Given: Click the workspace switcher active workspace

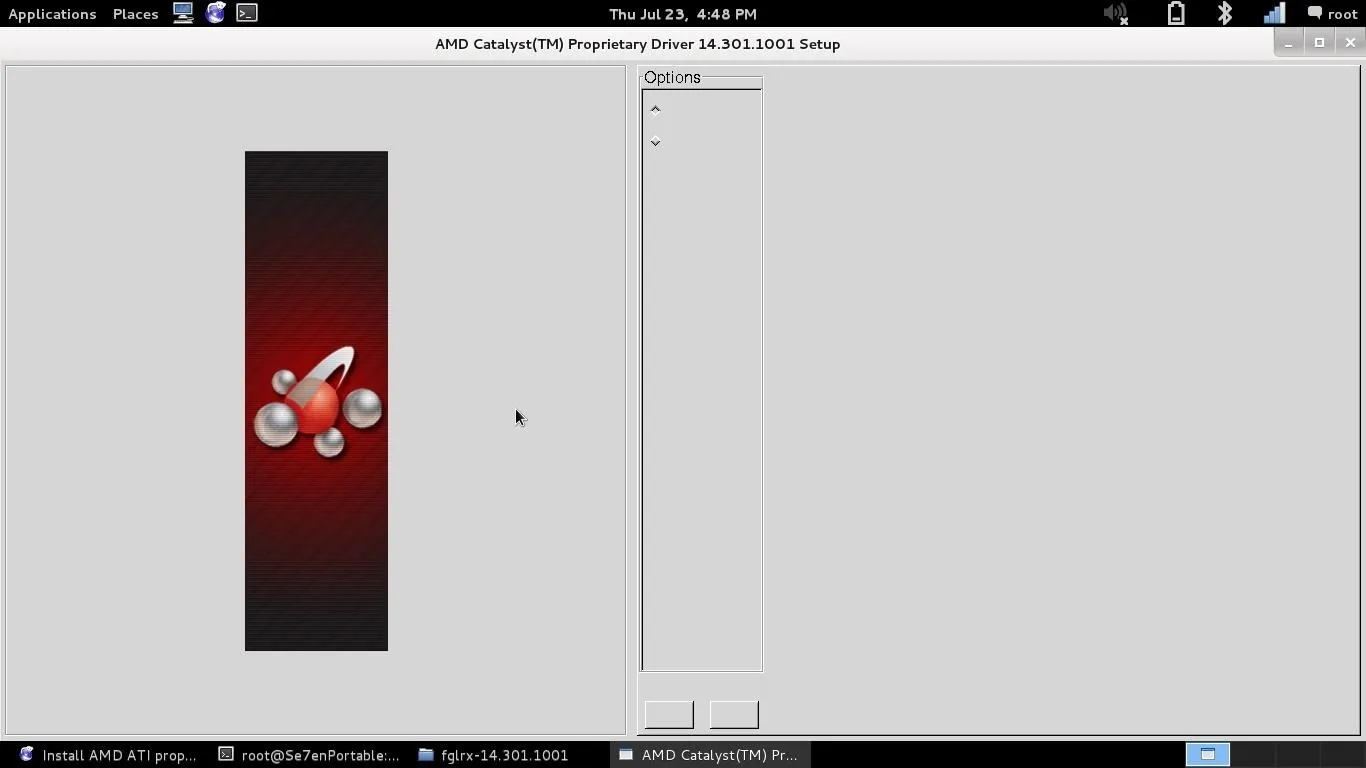Looking at the screenshot, I should point(1207,754).
